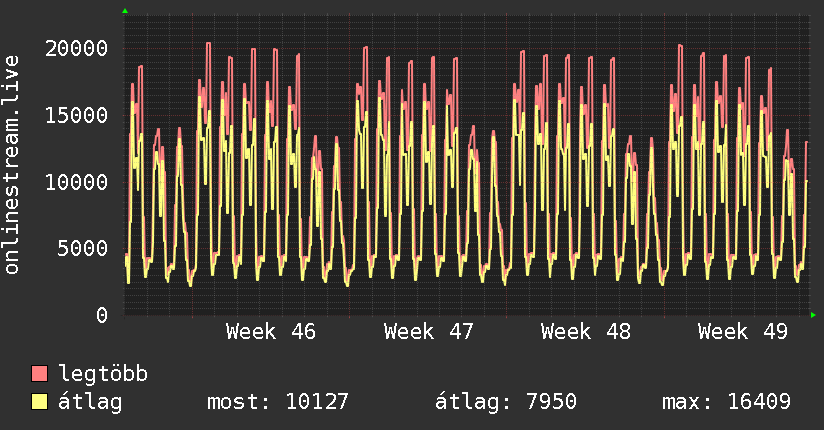Click the átlag: 7950 statistic value
This screenshot has height=430, width=824.
505,402
